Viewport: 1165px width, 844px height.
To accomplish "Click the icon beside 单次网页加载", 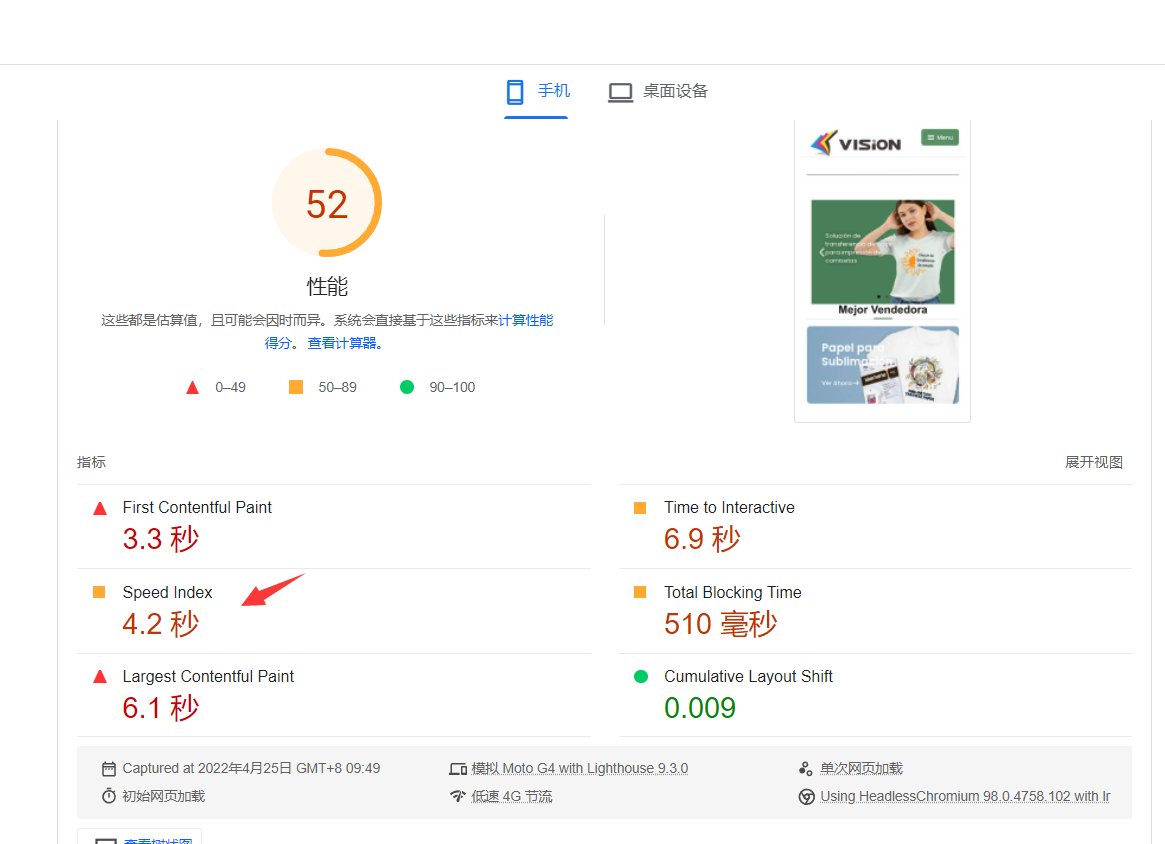I will (806, 768).
